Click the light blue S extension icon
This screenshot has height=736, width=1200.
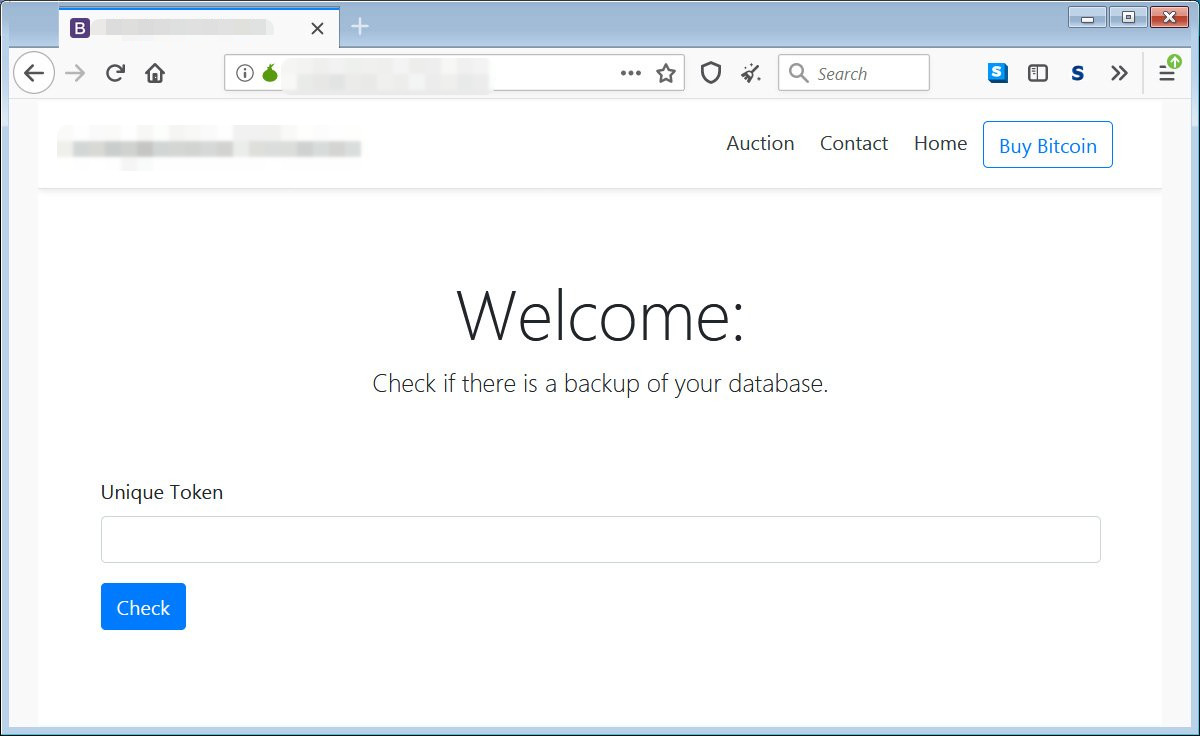tap(997, 73)
